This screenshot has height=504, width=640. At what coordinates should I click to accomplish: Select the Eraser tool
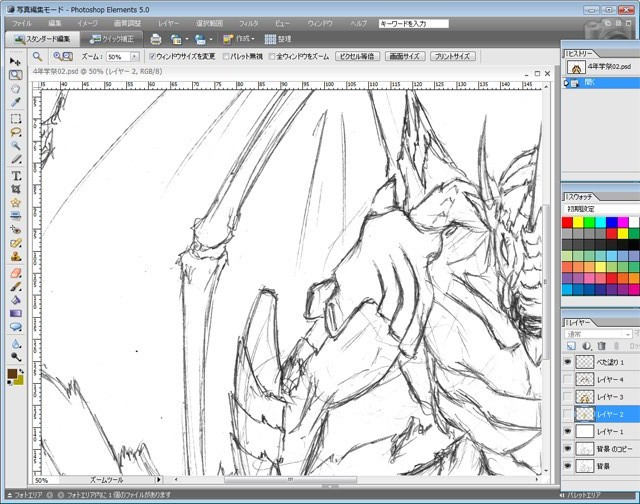point(16,271)
